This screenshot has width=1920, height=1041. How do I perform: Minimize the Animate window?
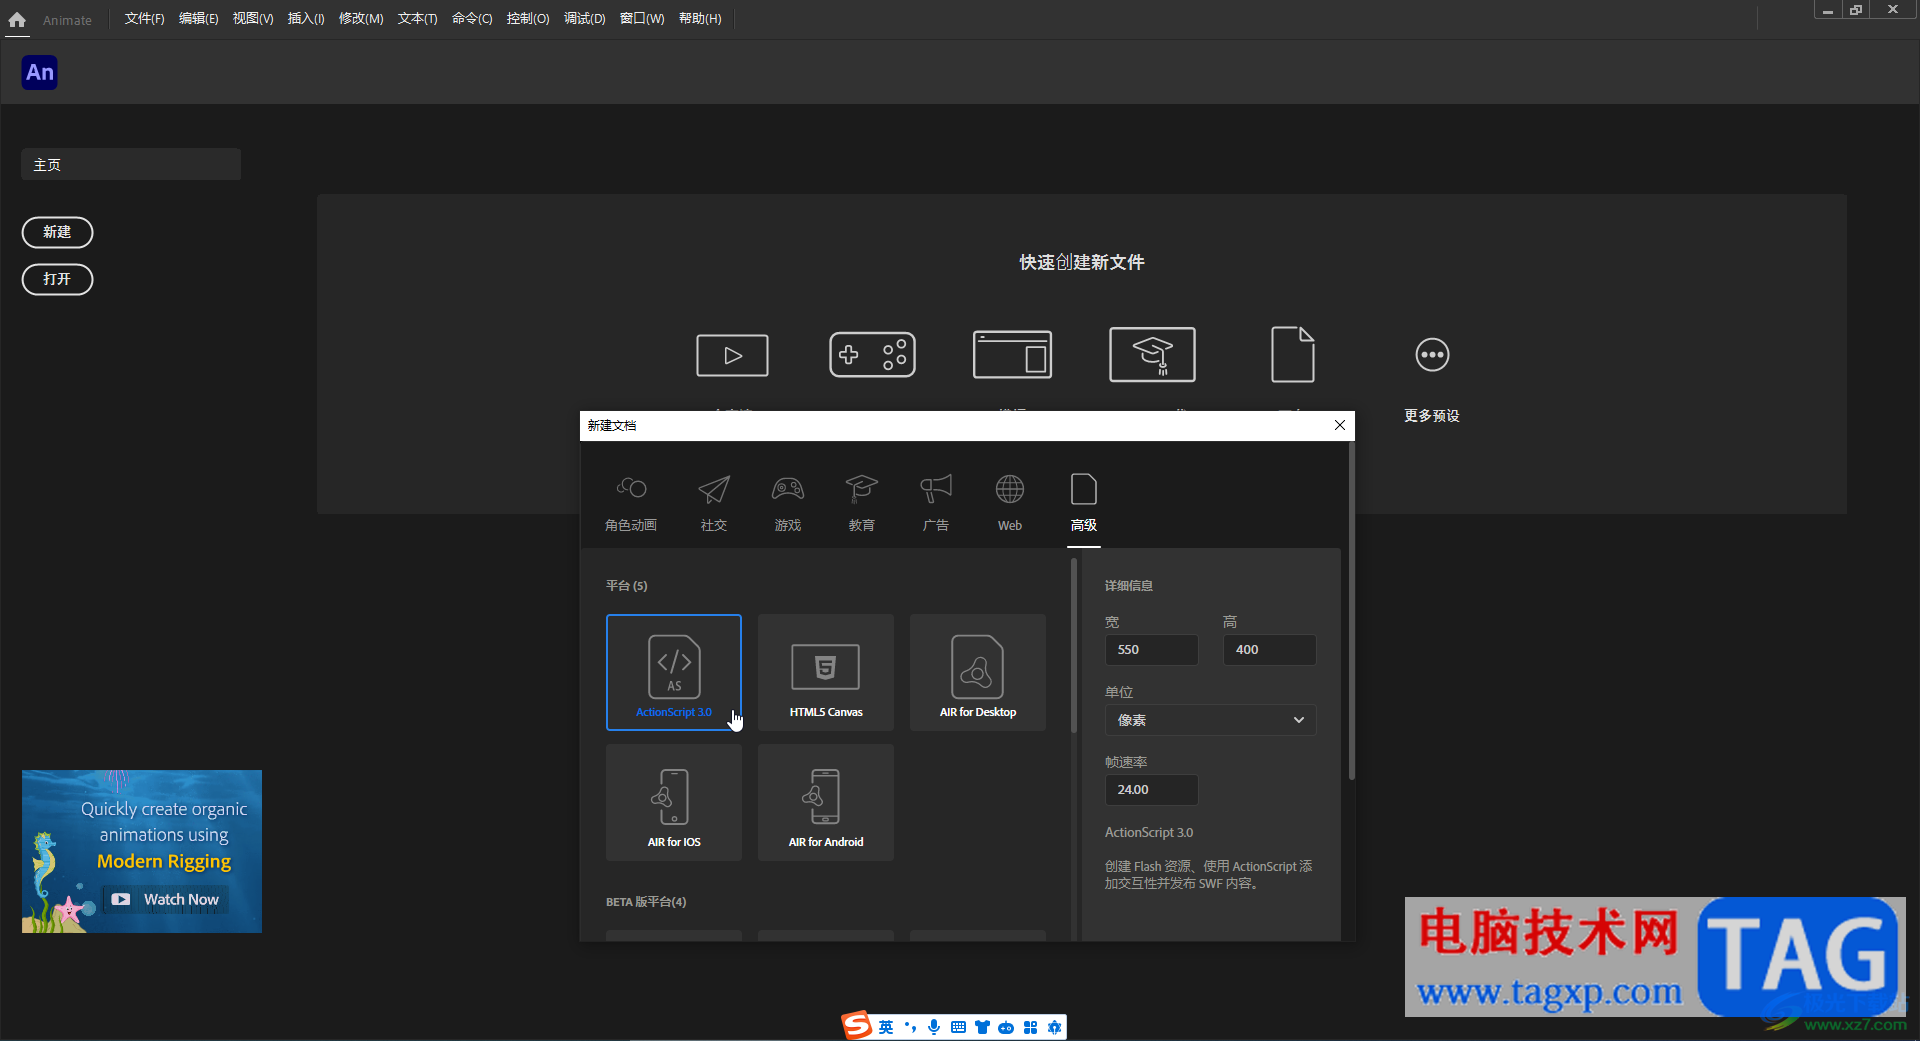[1827, 10]
